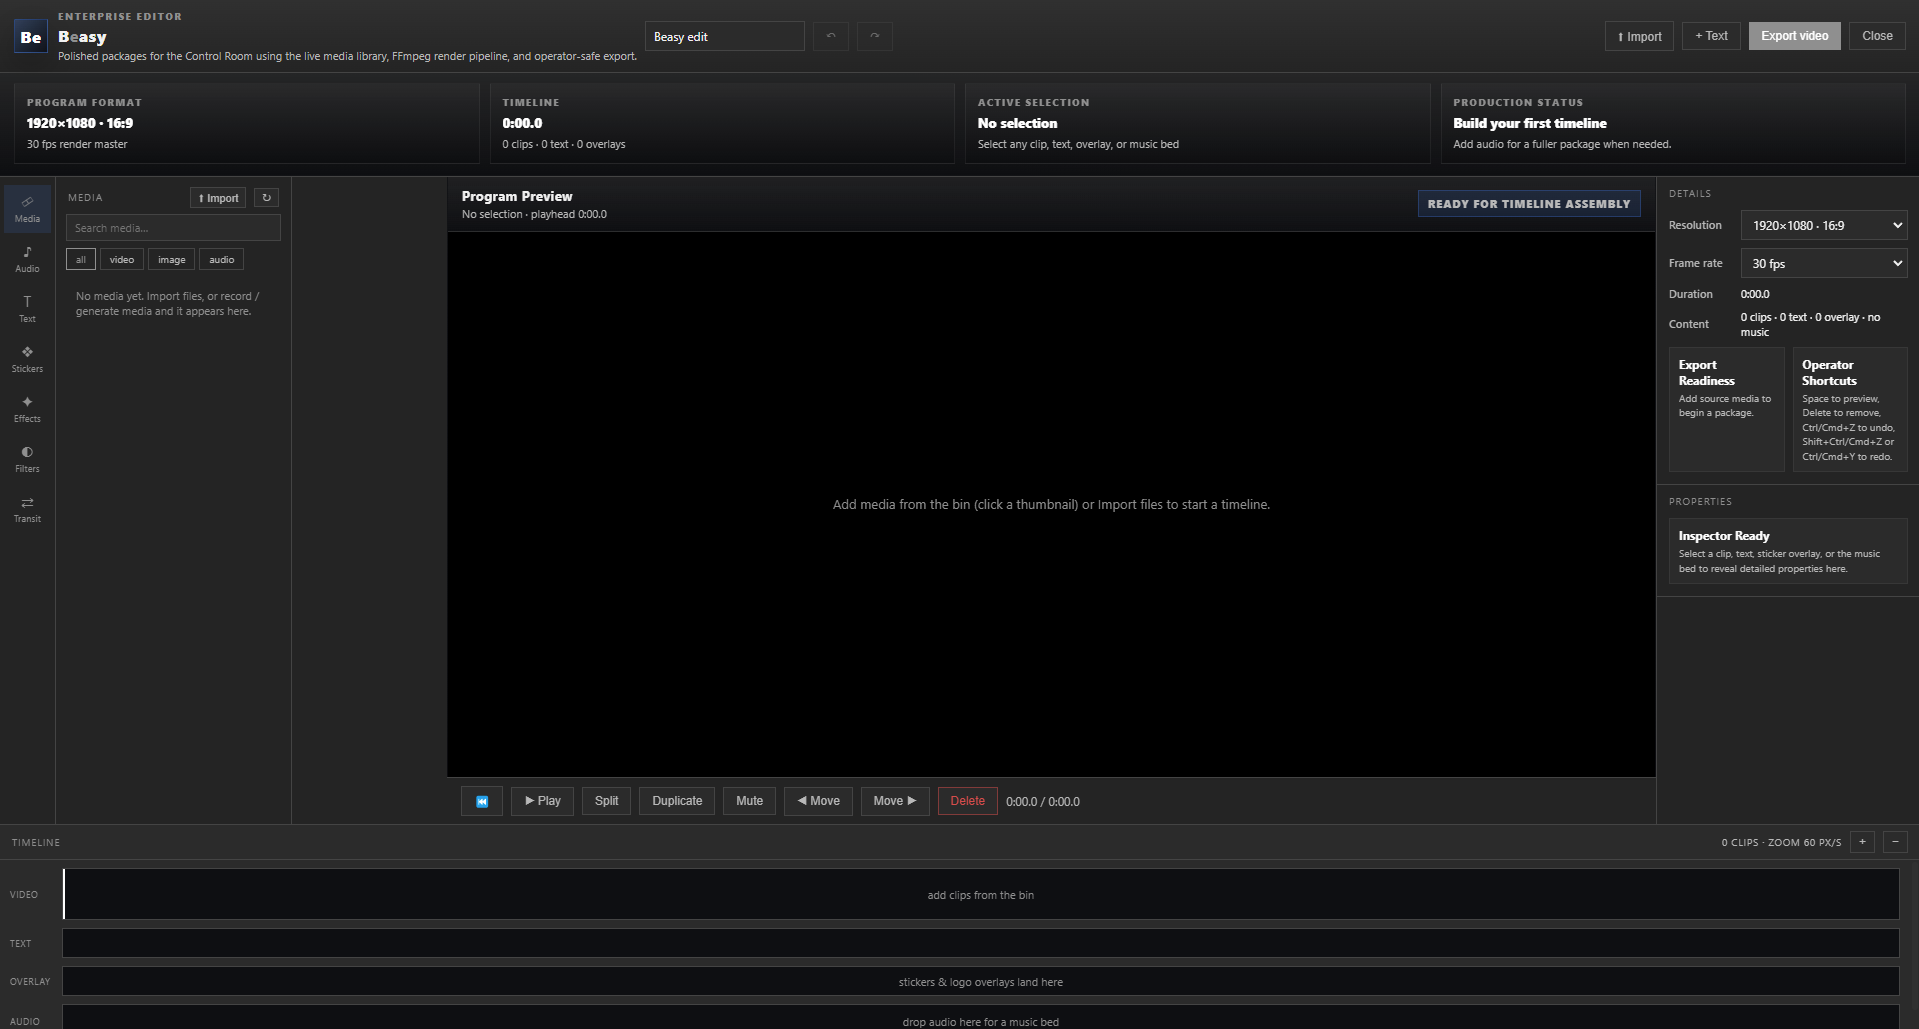This screenshot has height=1029, width=1919.
Task: Click the VIDEO timeline track
Action: click(x=980, y=894)
